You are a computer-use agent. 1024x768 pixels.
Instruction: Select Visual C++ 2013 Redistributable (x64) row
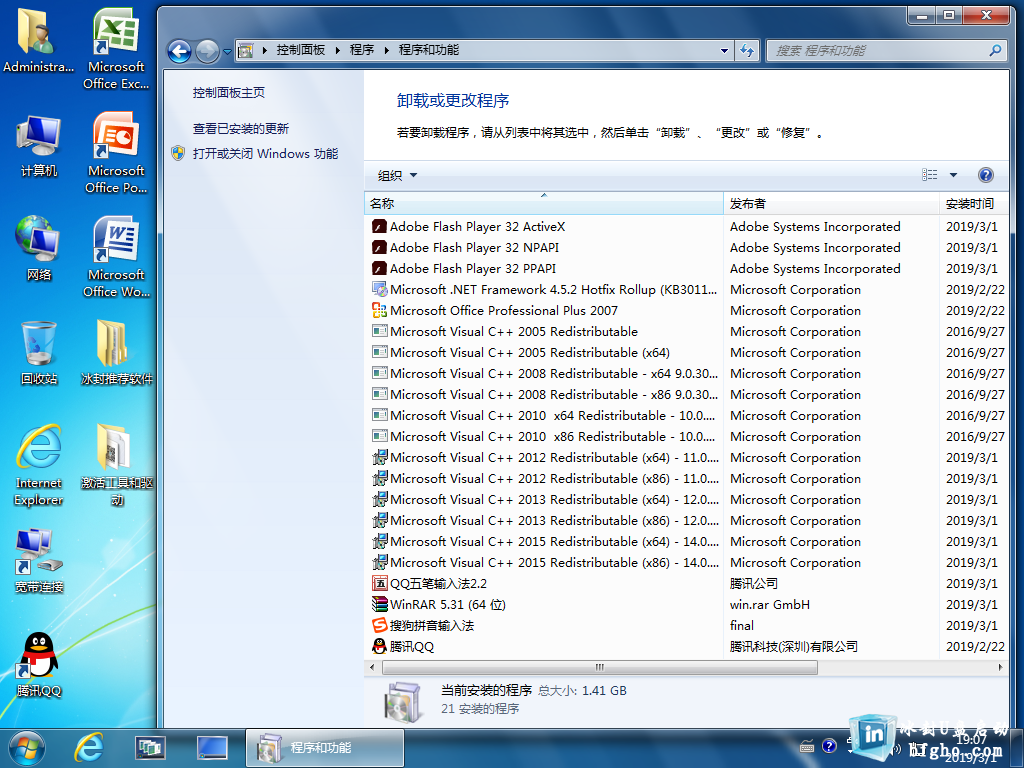pos(686,500)
